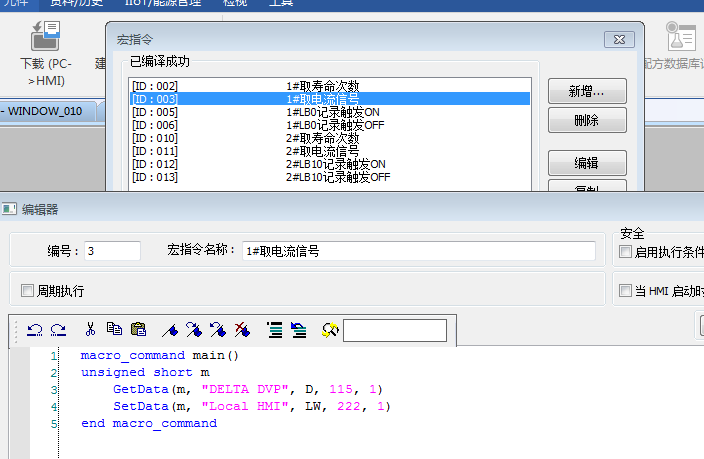Enable the 周期执行 checkbox

point(28,291)
